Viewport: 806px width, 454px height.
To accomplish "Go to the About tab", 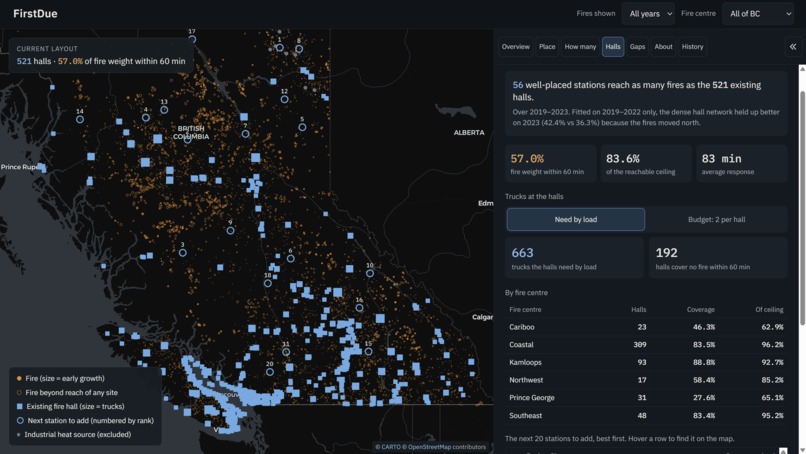I will (x=663, y=47).
